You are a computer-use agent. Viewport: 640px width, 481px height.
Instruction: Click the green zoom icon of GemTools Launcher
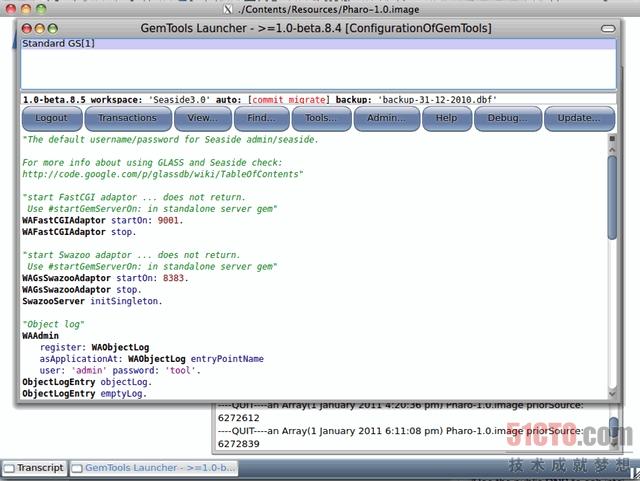[x=53, y=29]
